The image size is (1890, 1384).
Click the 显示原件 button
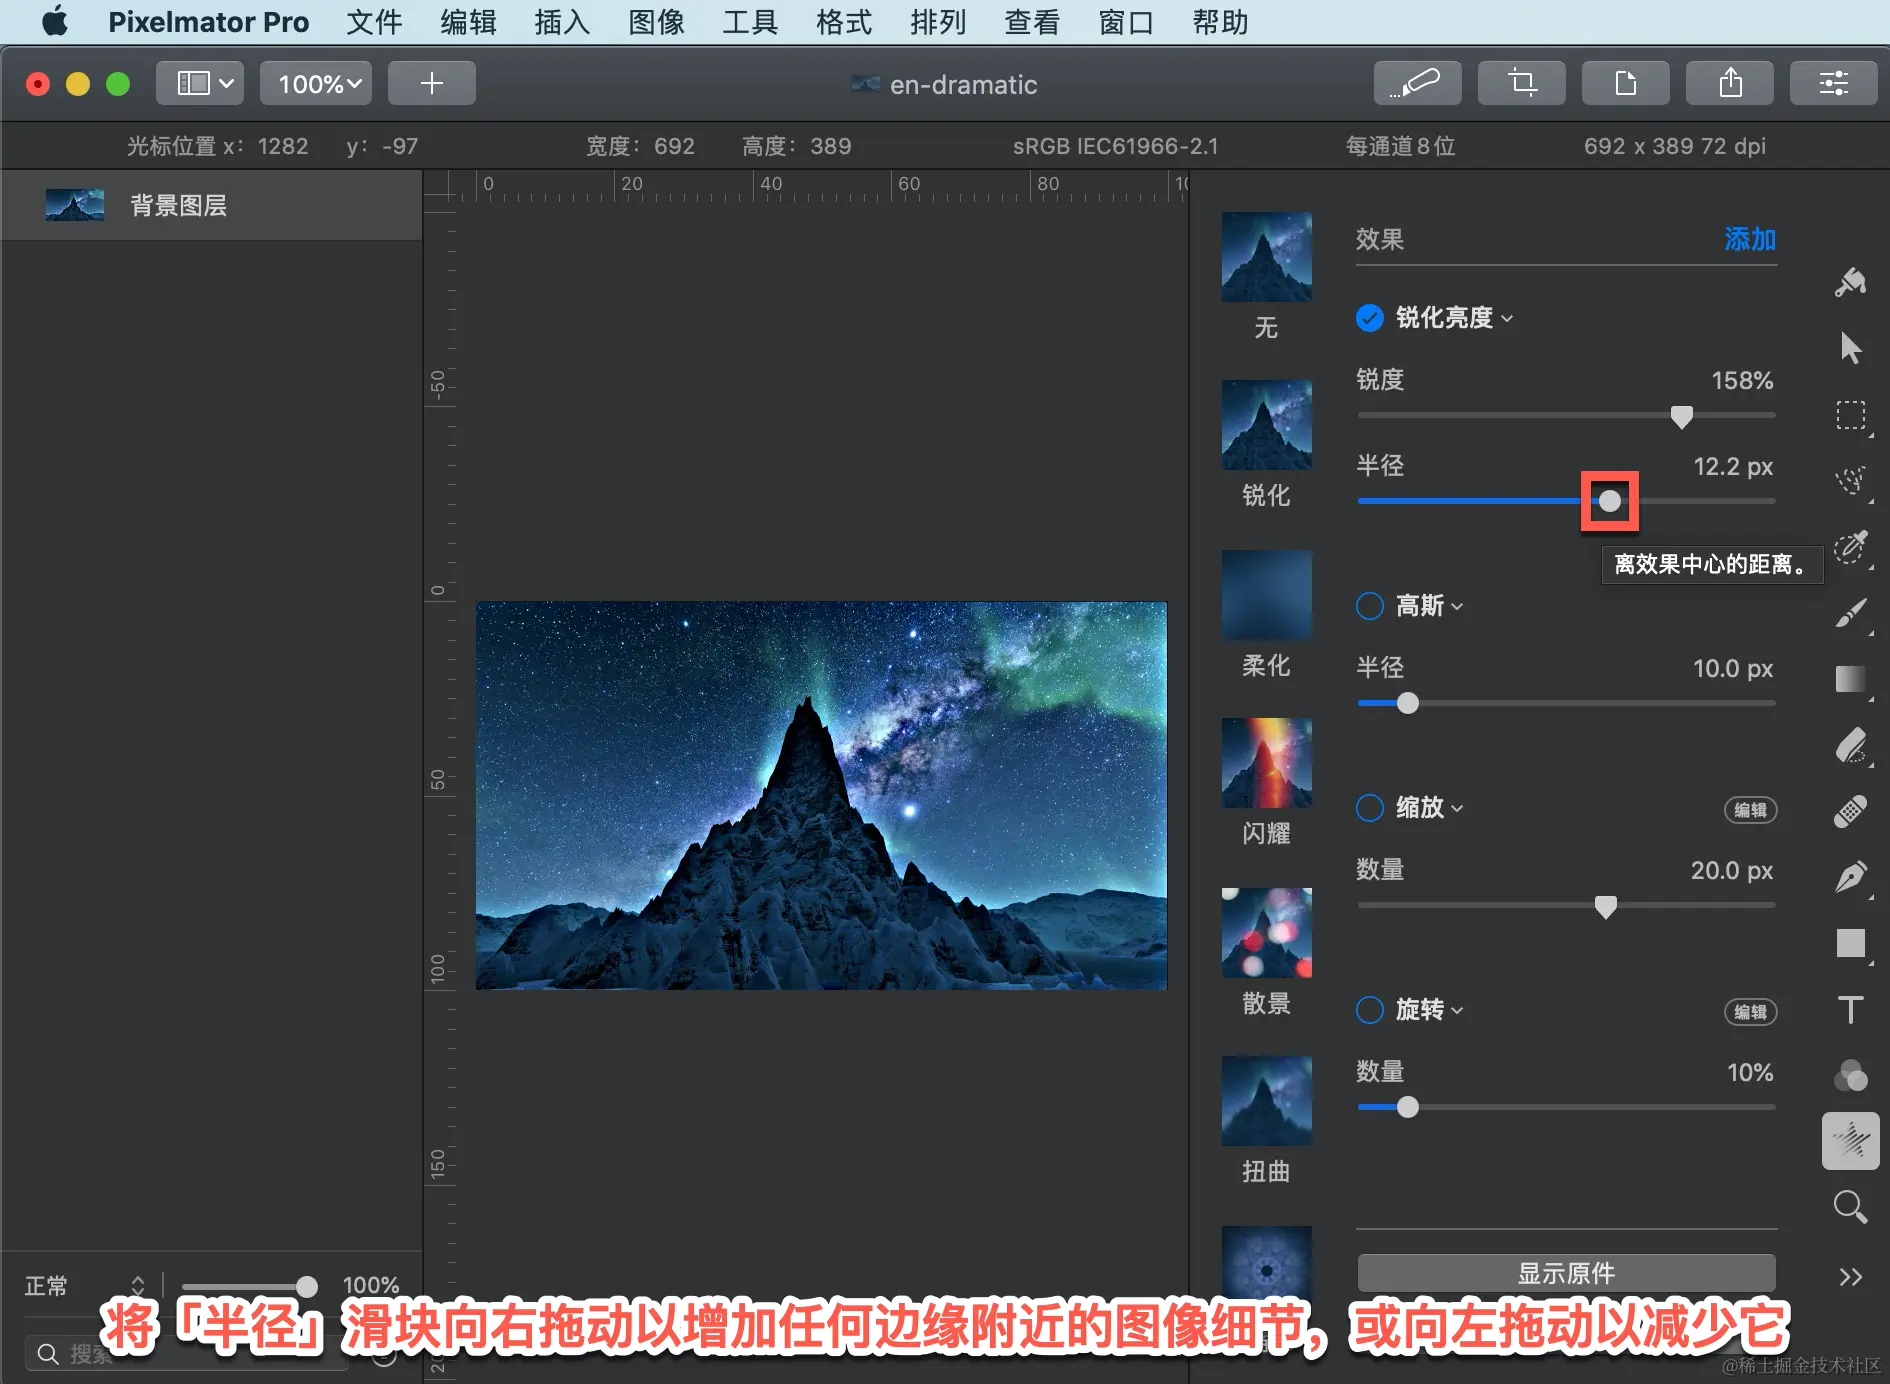click(x=1566, y=1273)
